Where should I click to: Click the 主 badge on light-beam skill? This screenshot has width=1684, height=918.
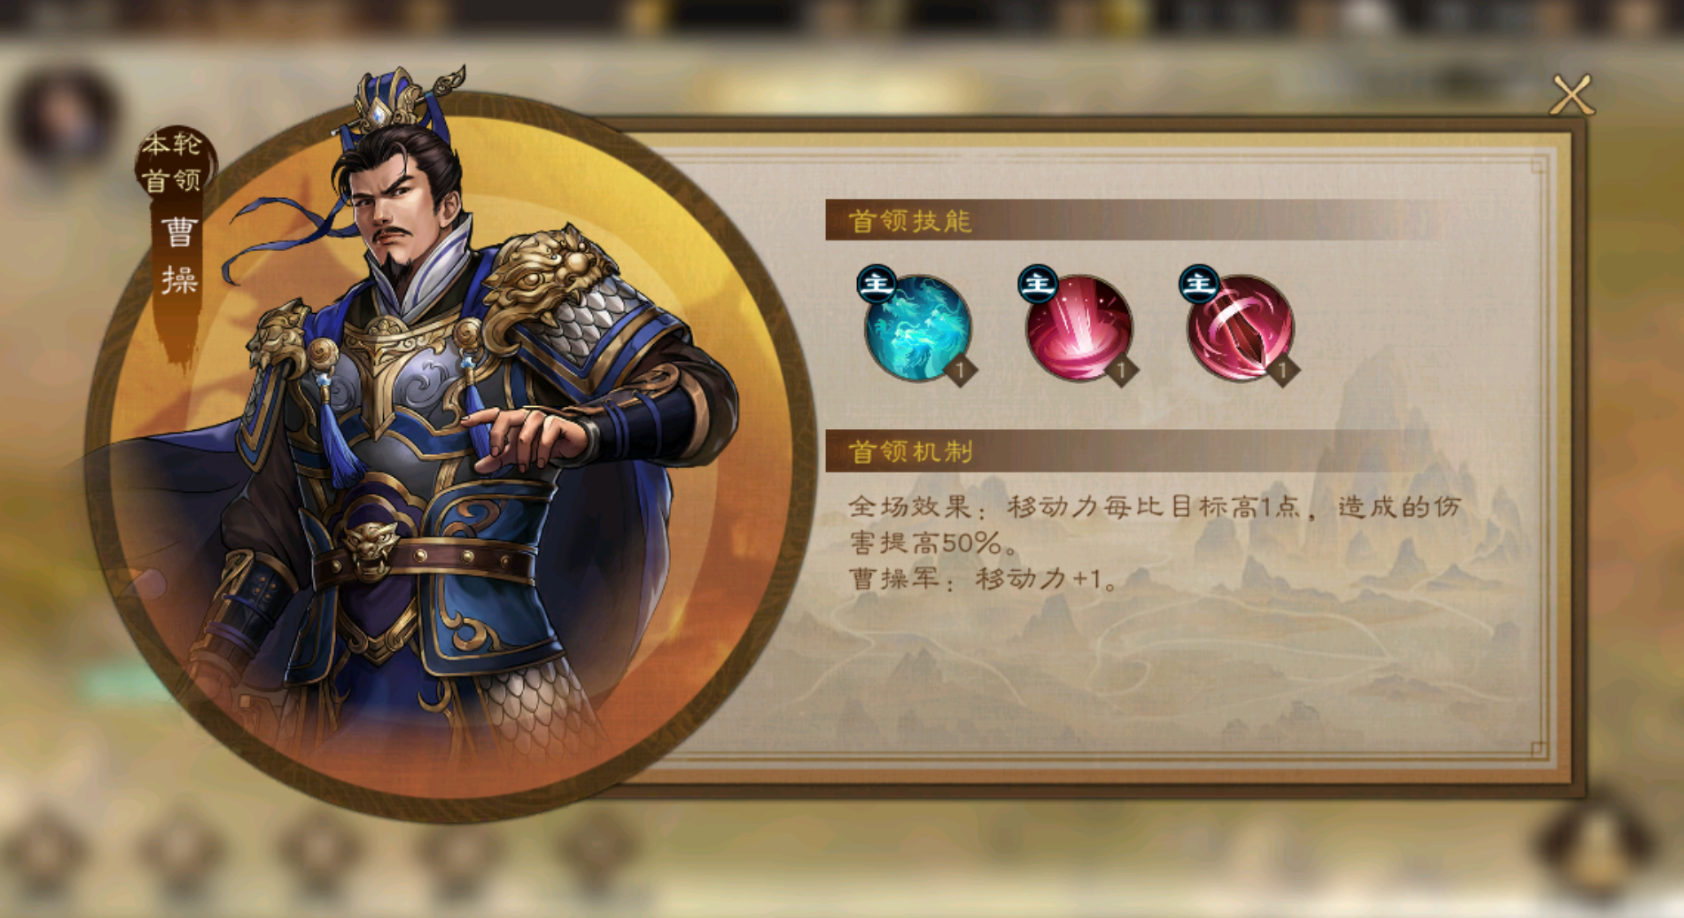[x=1038, y=284]
